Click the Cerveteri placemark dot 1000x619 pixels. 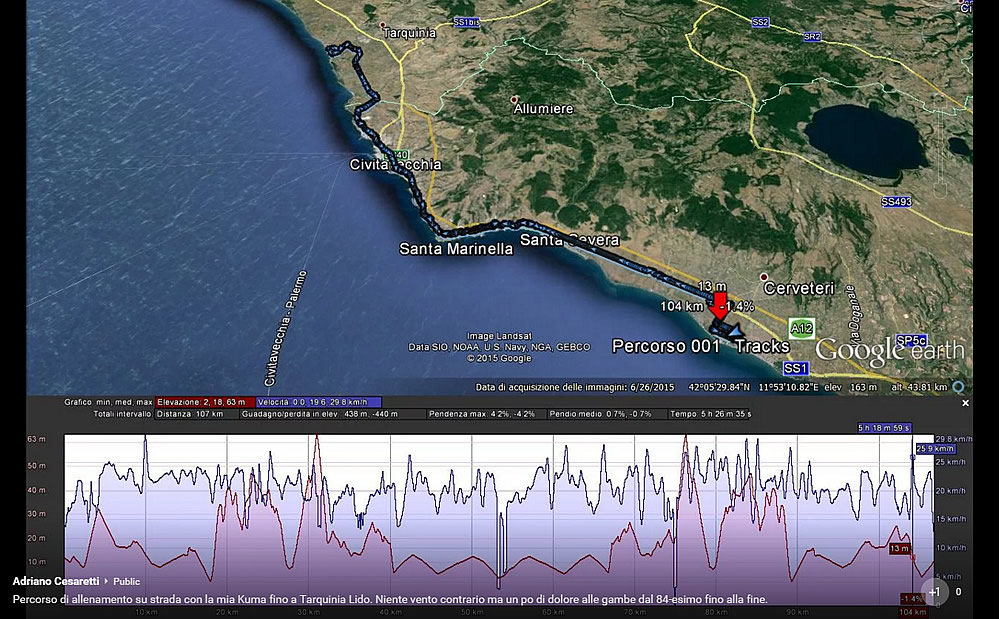[764, 276]
